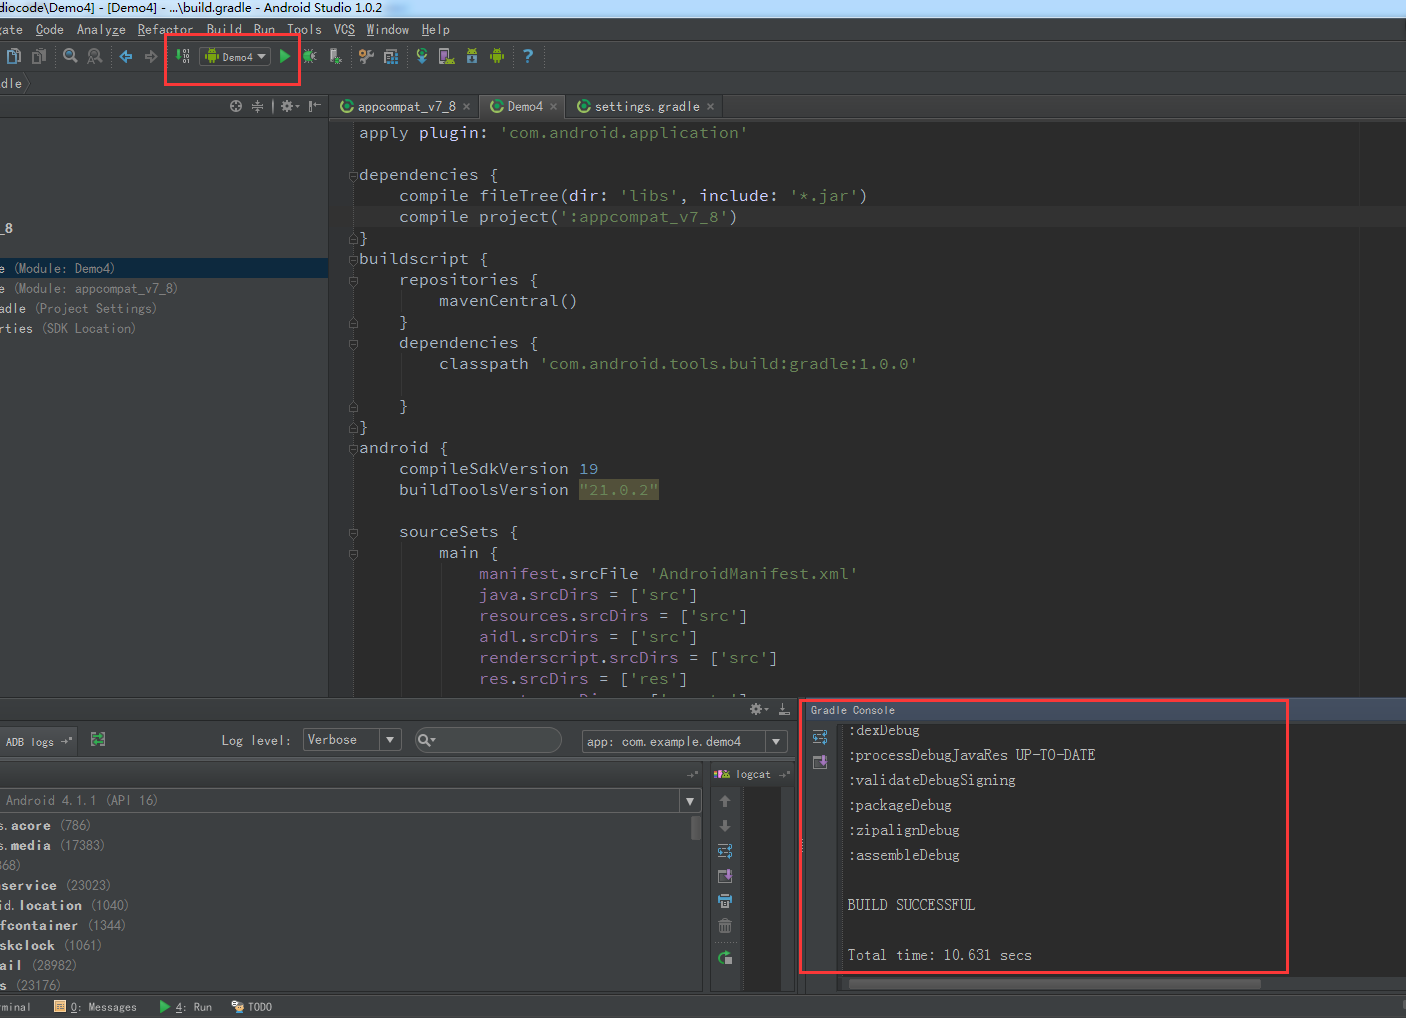Select the (Project Settings) tree row

click(164, 308)
